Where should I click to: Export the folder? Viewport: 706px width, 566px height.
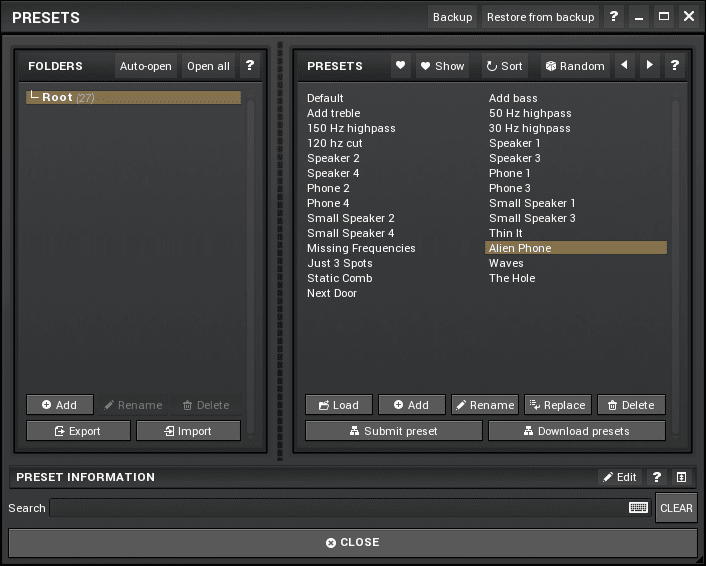pyautogui.click(x=78, y=431)
